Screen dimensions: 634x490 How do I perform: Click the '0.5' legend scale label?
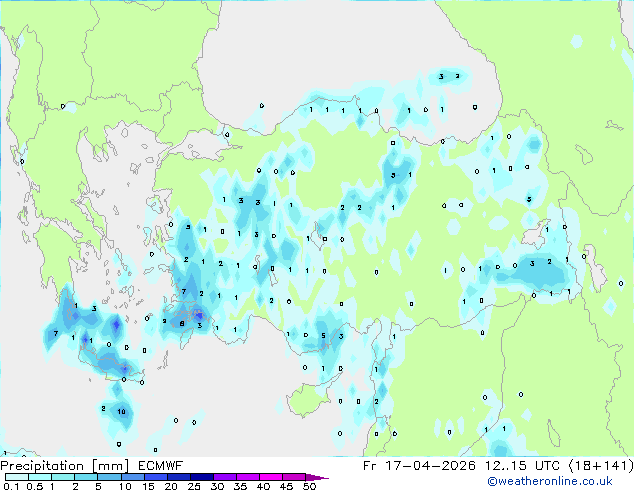(x=35, y=486)
